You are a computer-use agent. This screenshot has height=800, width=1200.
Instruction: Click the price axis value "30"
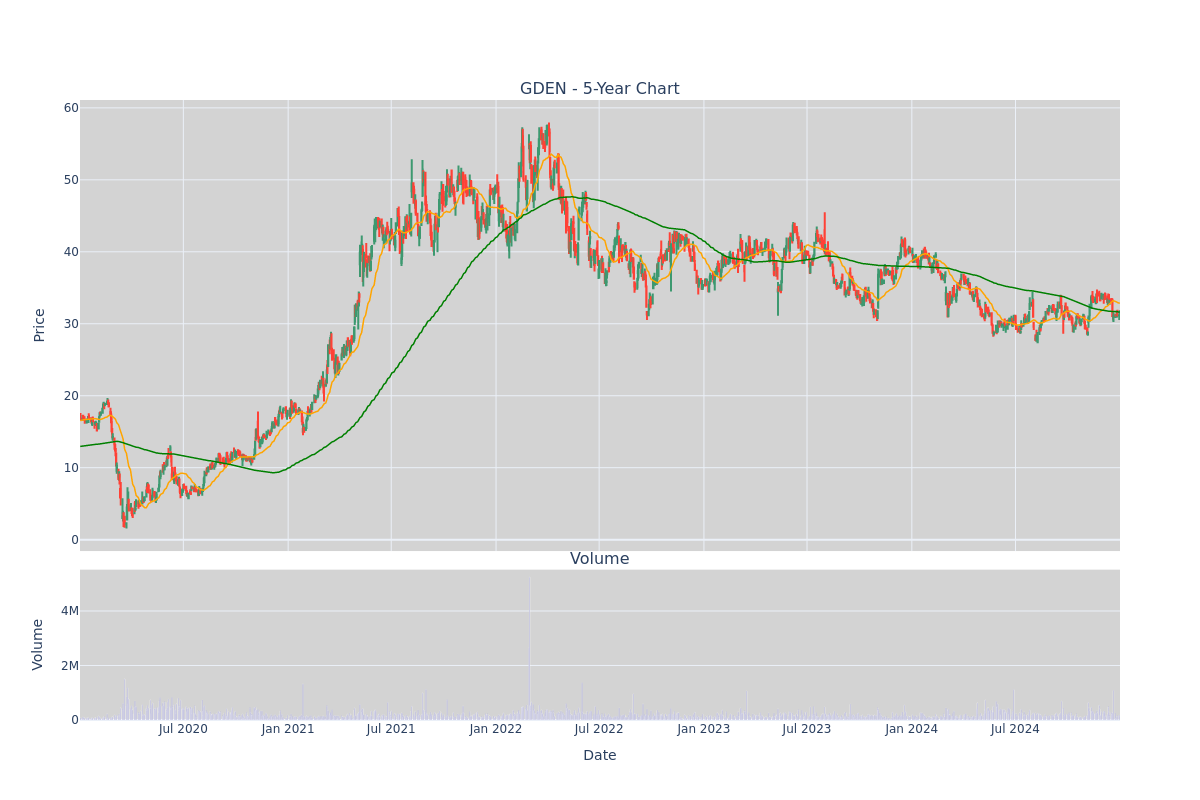pos(71,324)
